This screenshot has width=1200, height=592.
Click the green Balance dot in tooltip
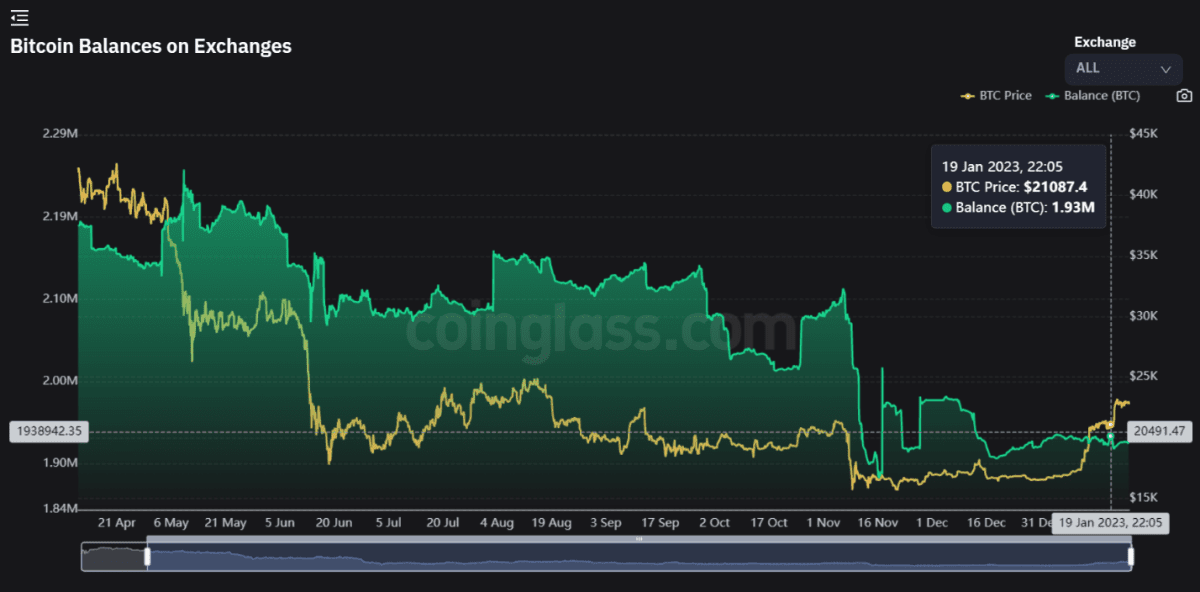coord(948,208)
